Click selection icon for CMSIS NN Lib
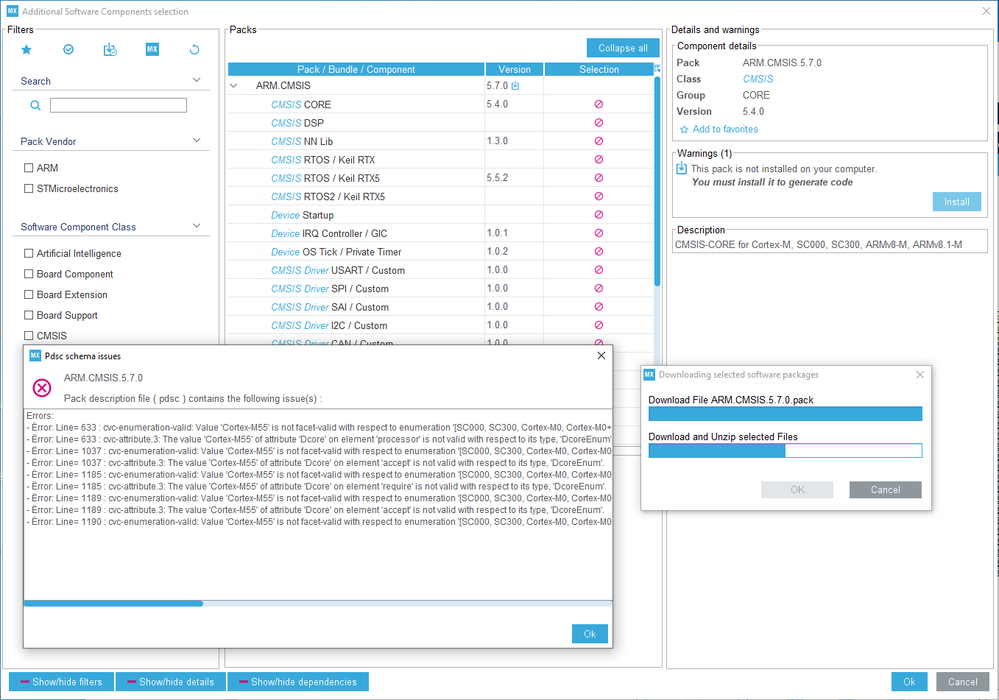The width and height of the screenshot is (999, 700). (x=599, y=141)
